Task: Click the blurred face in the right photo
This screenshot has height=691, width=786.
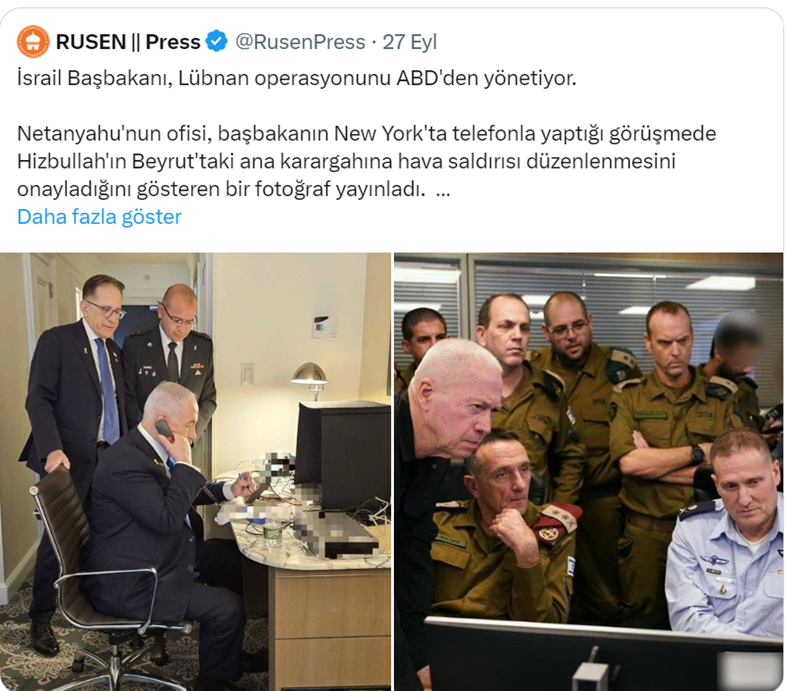Action: 739,338
